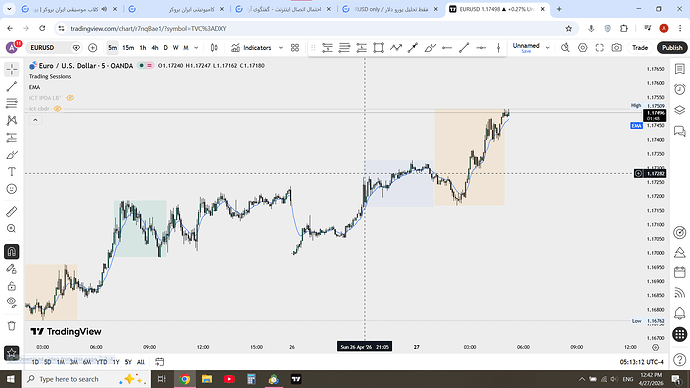Switch to the daily D timeframe
Screen dimensions: 690x388
tap(165, 48)
